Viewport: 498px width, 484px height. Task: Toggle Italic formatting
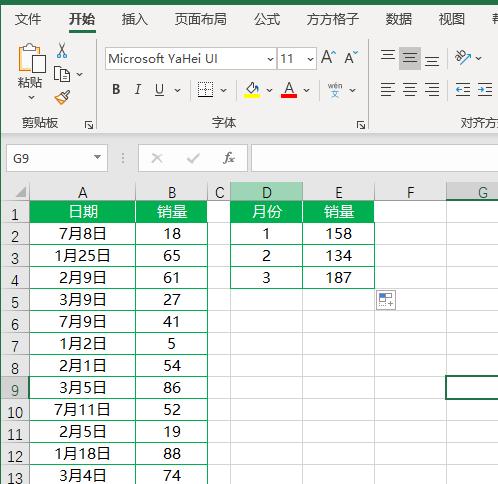point(138,89)
